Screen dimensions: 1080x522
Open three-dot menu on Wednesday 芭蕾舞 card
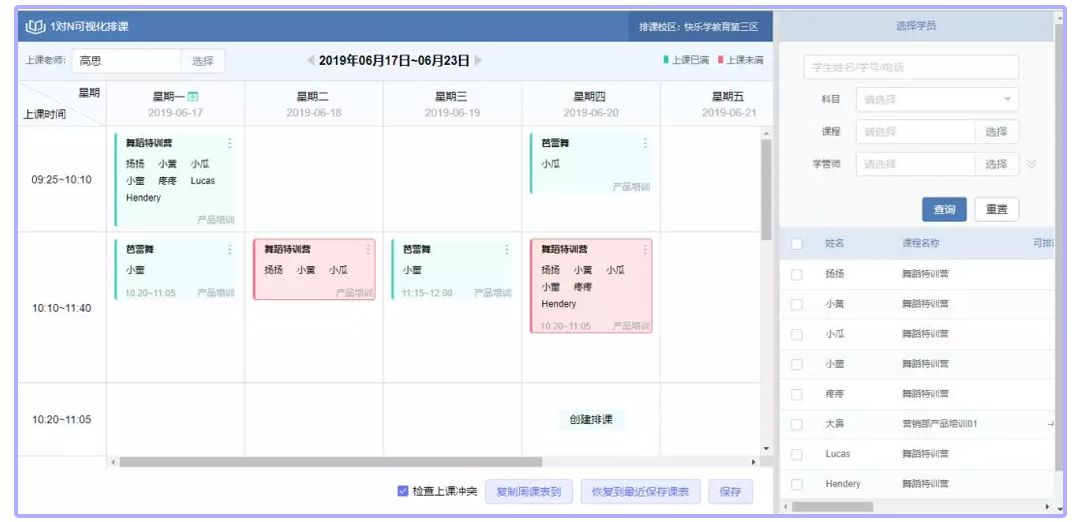click(x=506, y=249)
